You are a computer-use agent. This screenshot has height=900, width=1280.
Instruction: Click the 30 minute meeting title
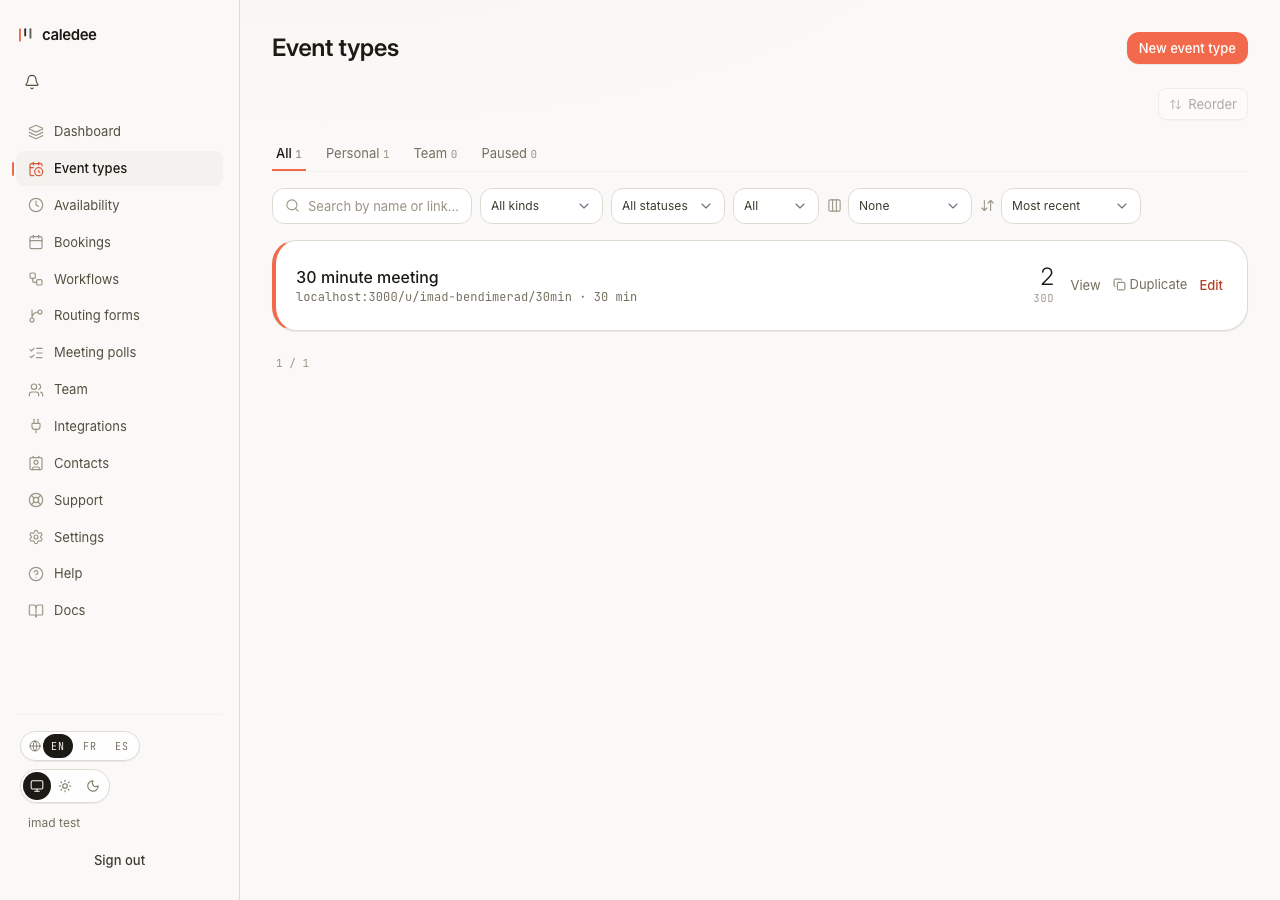(x=367, y=277)
